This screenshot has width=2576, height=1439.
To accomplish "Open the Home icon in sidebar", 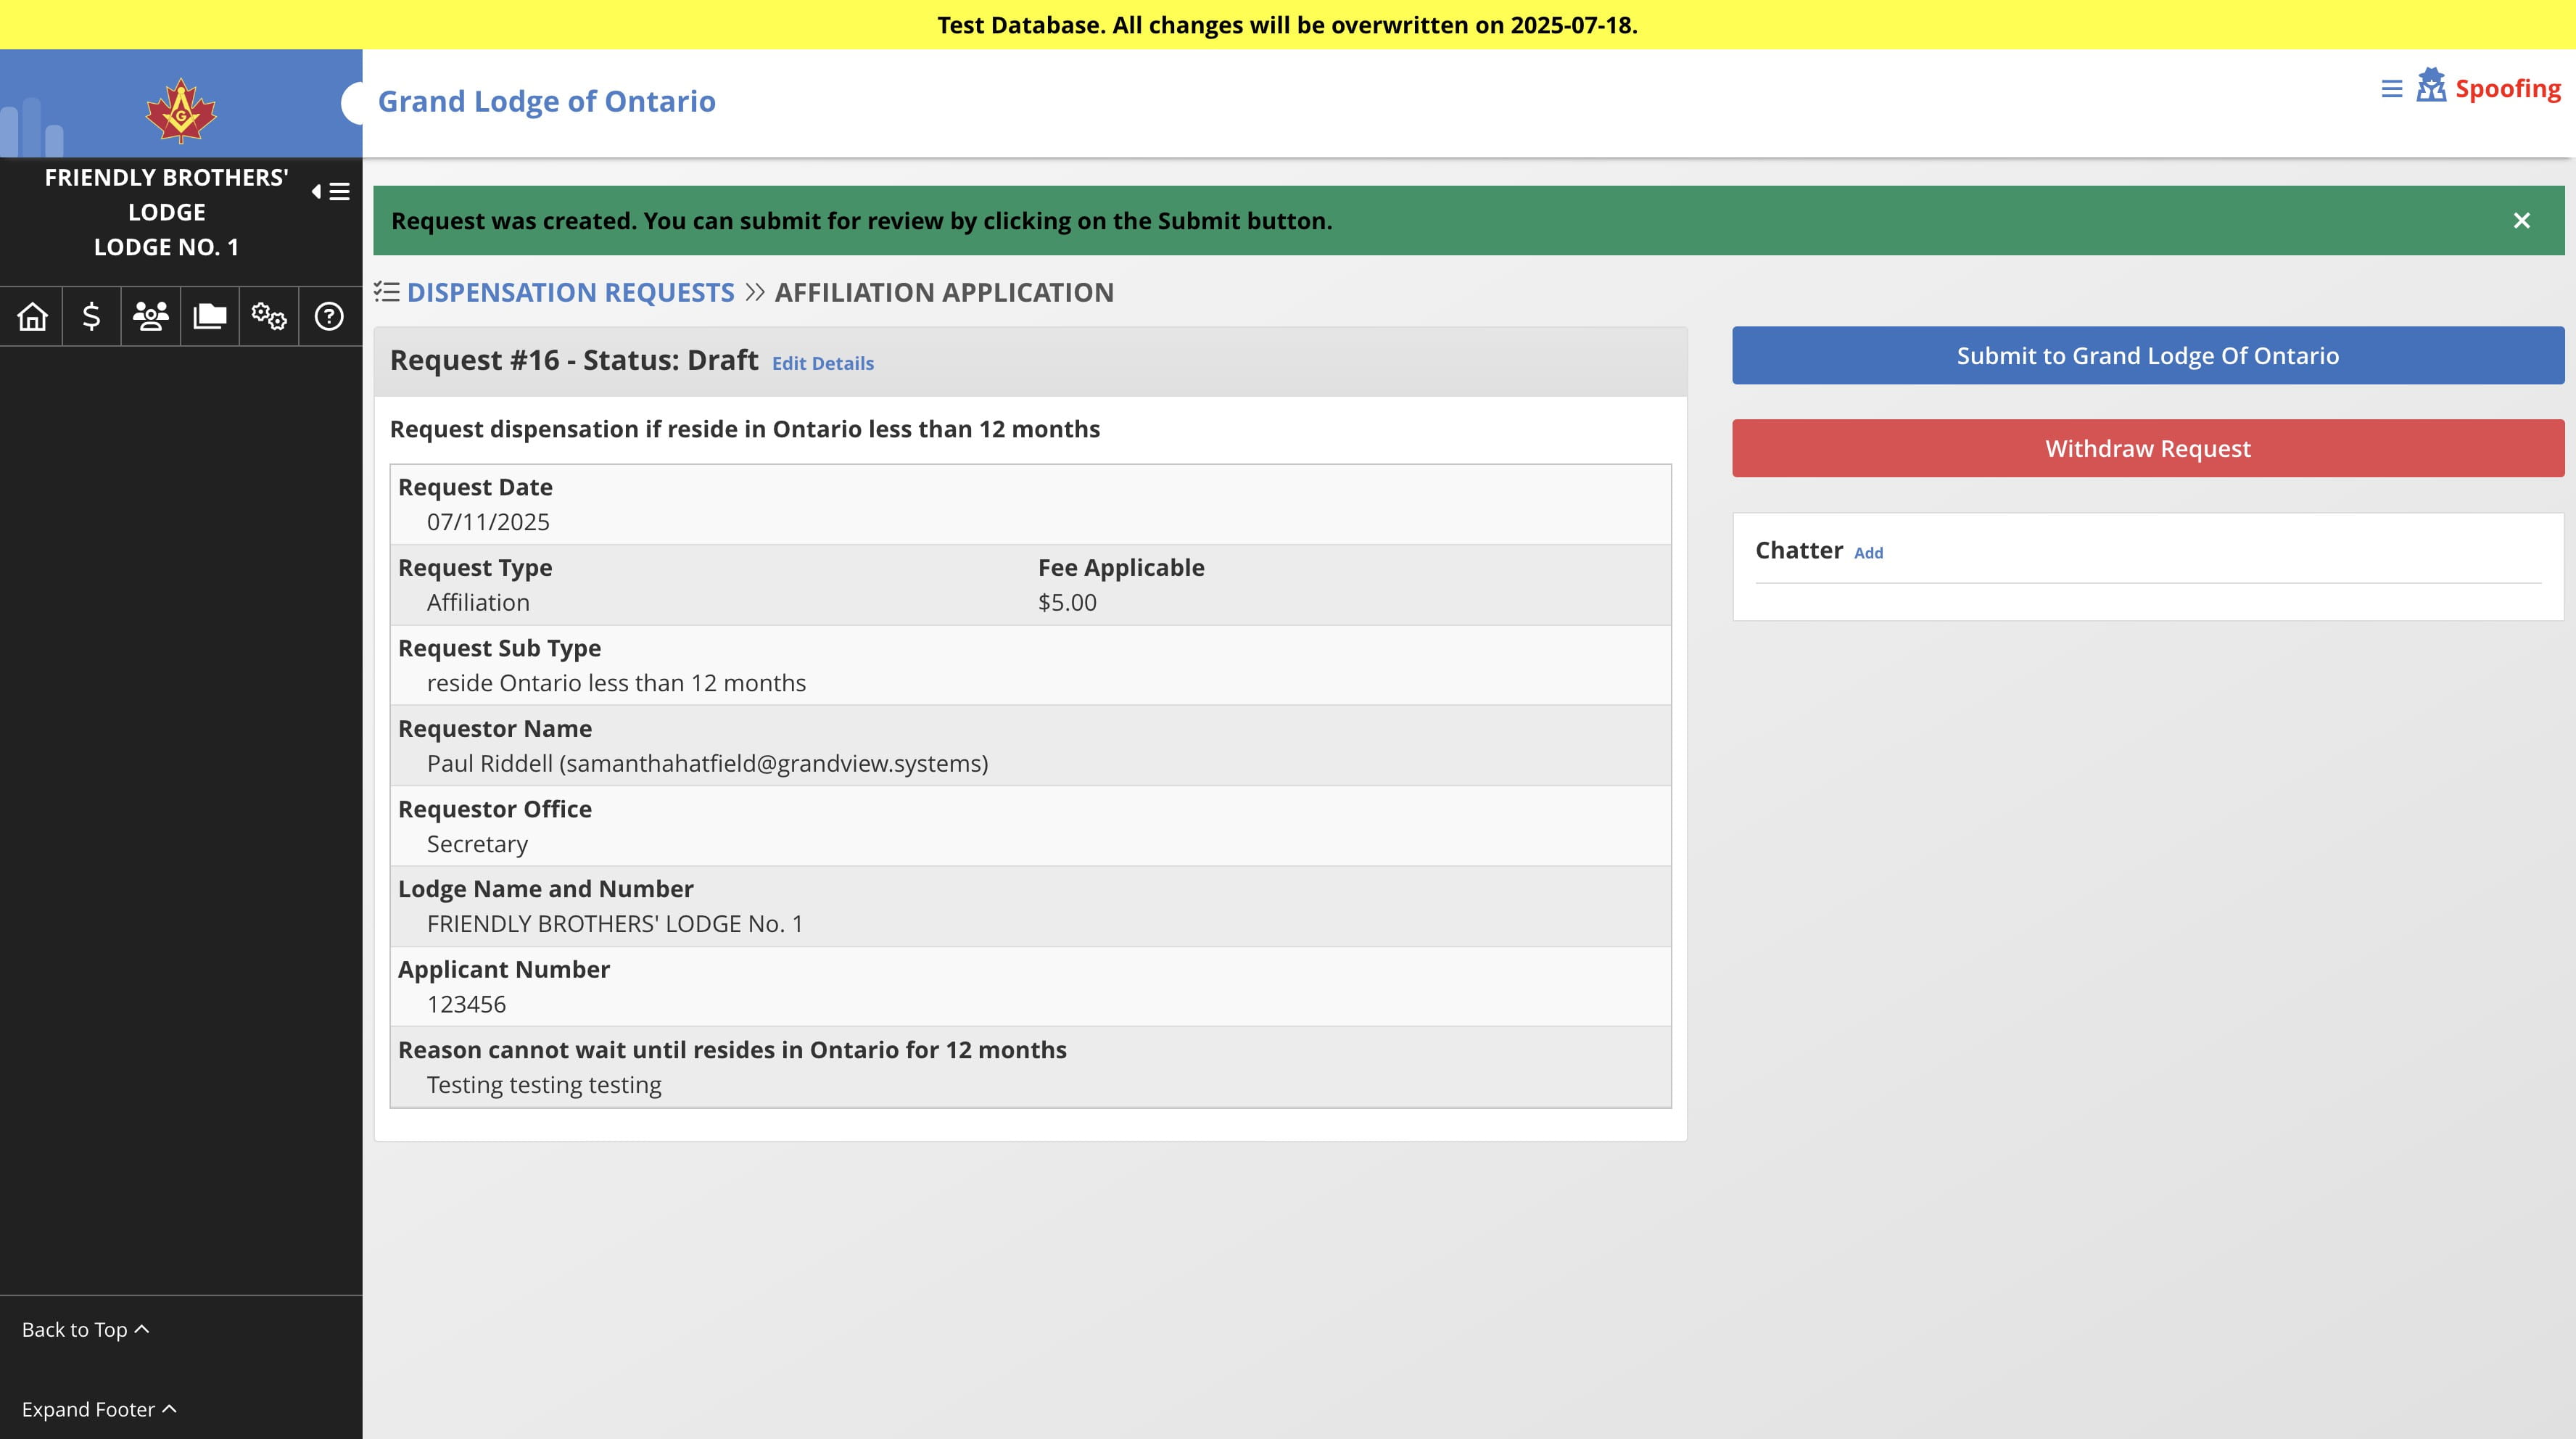I will coord(32,317).
